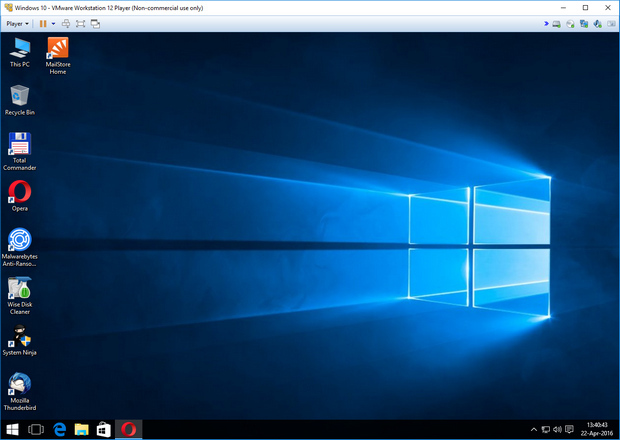The width and height of the screenshot is (620, 440).
Task: Select the System Ninja shortcut
Action: 20,340
